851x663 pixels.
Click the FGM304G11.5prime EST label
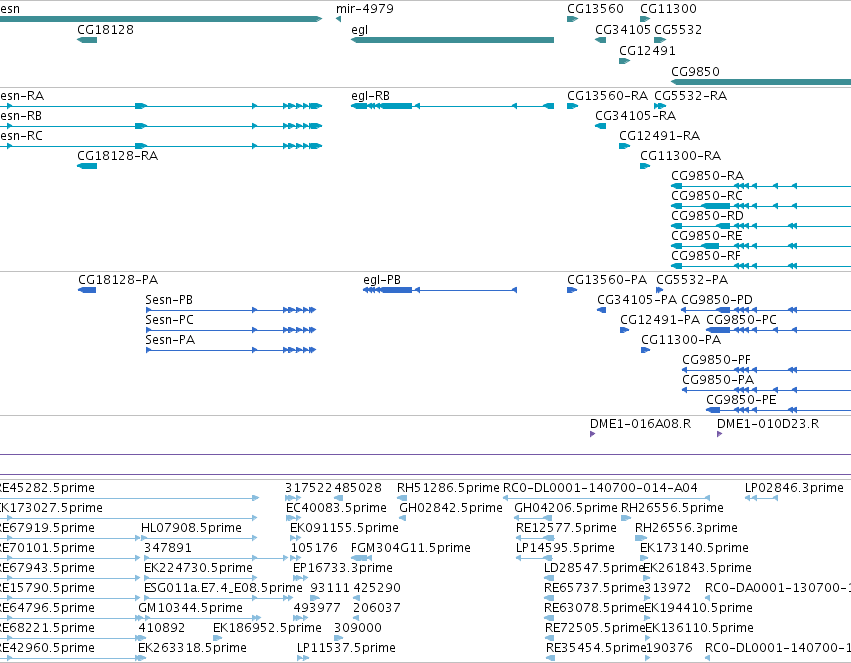(x=411, y=548)
